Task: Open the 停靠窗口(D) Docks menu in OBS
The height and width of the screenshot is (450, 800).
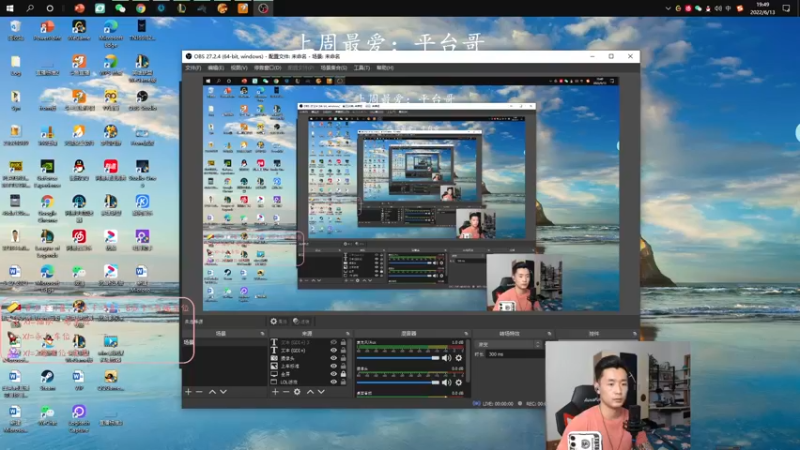Action: [x=267, y=68]
